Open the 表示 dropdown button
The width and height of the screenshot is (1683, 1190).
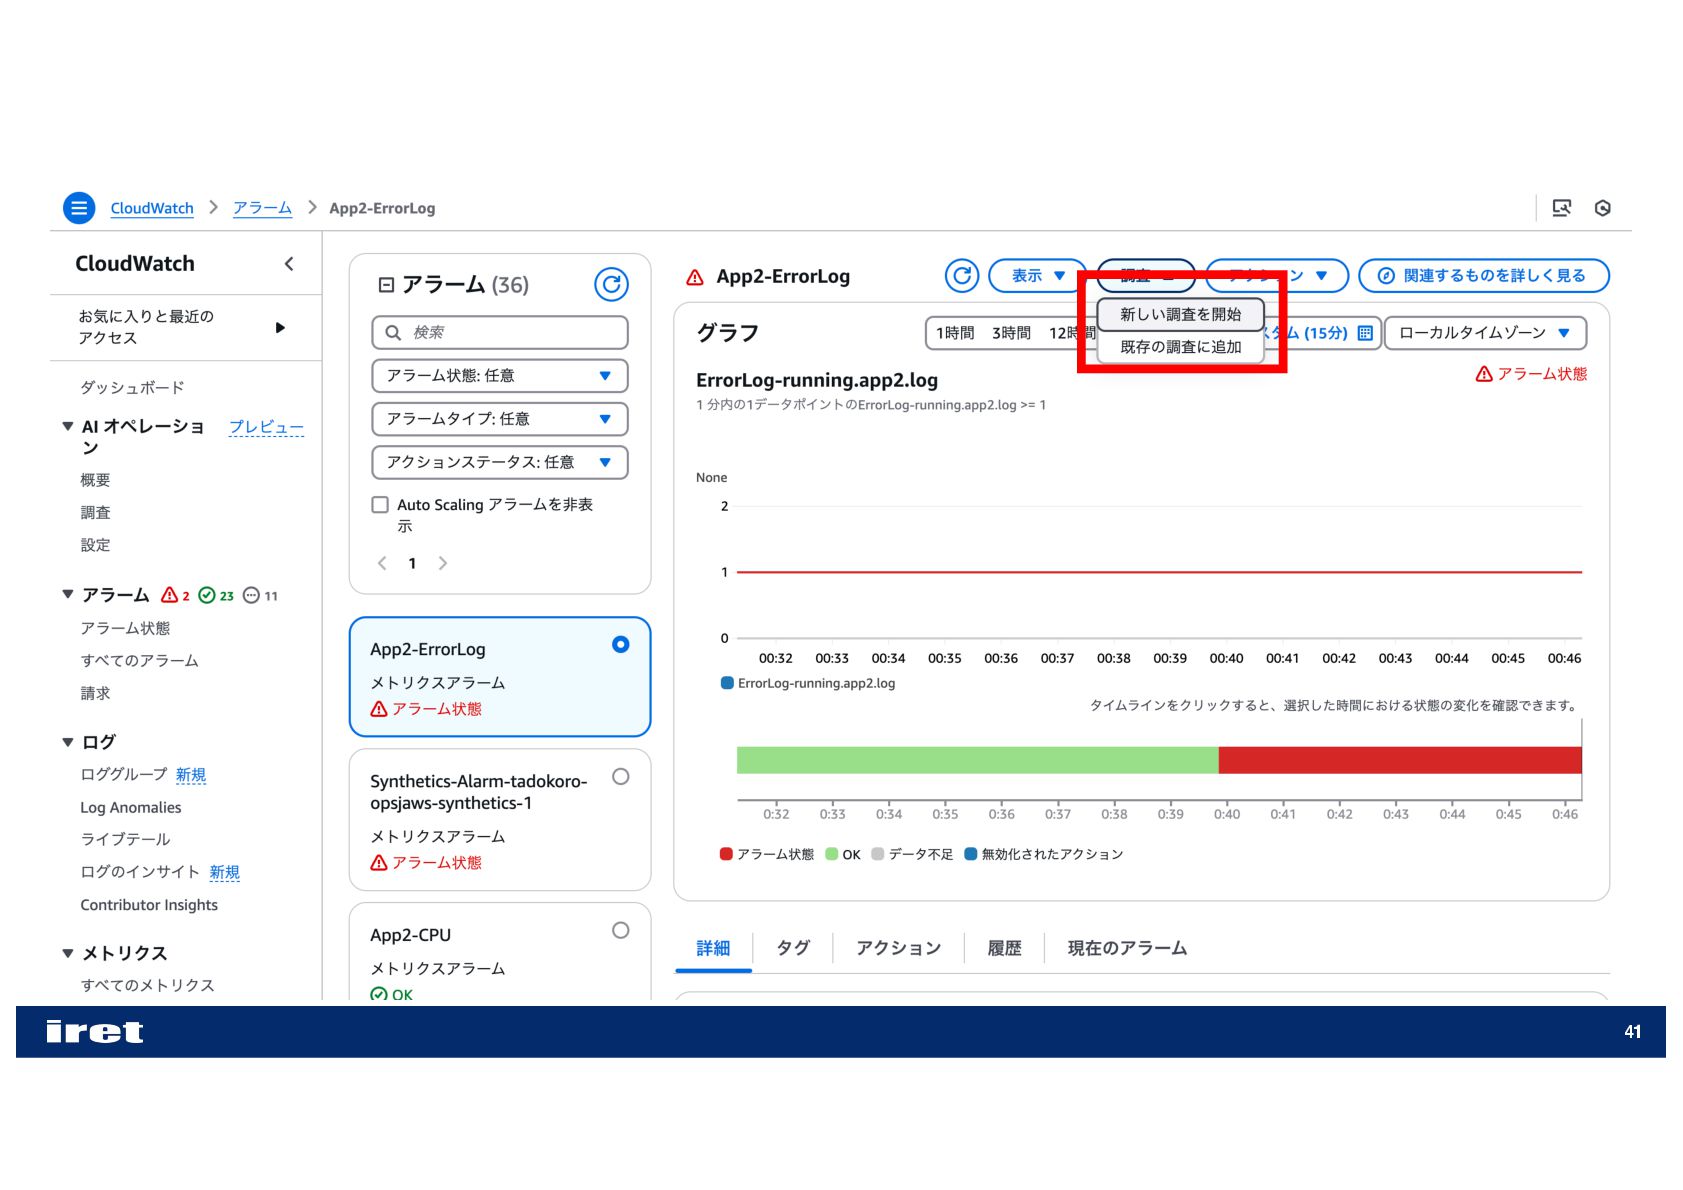pos(1037,276)
